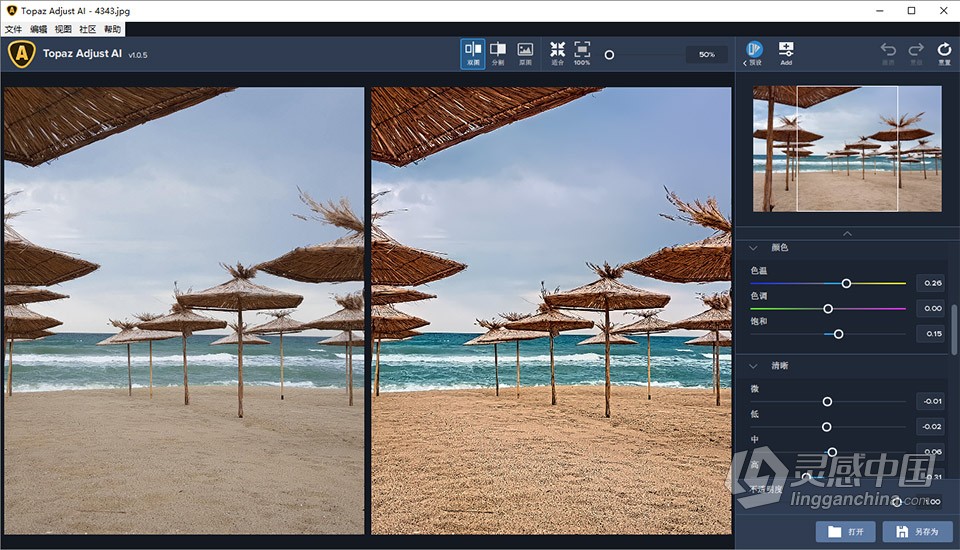
Task: Click the 微 value field -0.01
Action: point(931,401)
